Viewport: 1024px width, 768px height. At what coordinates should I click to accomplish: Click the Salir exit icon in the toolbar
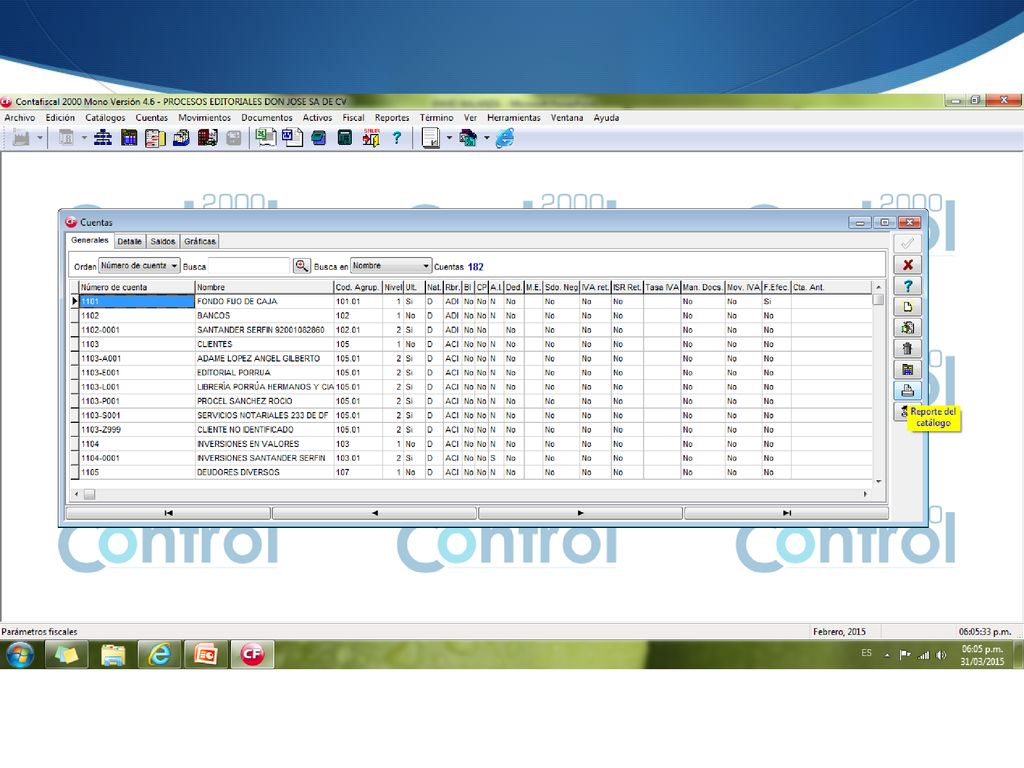click(371, 138)
